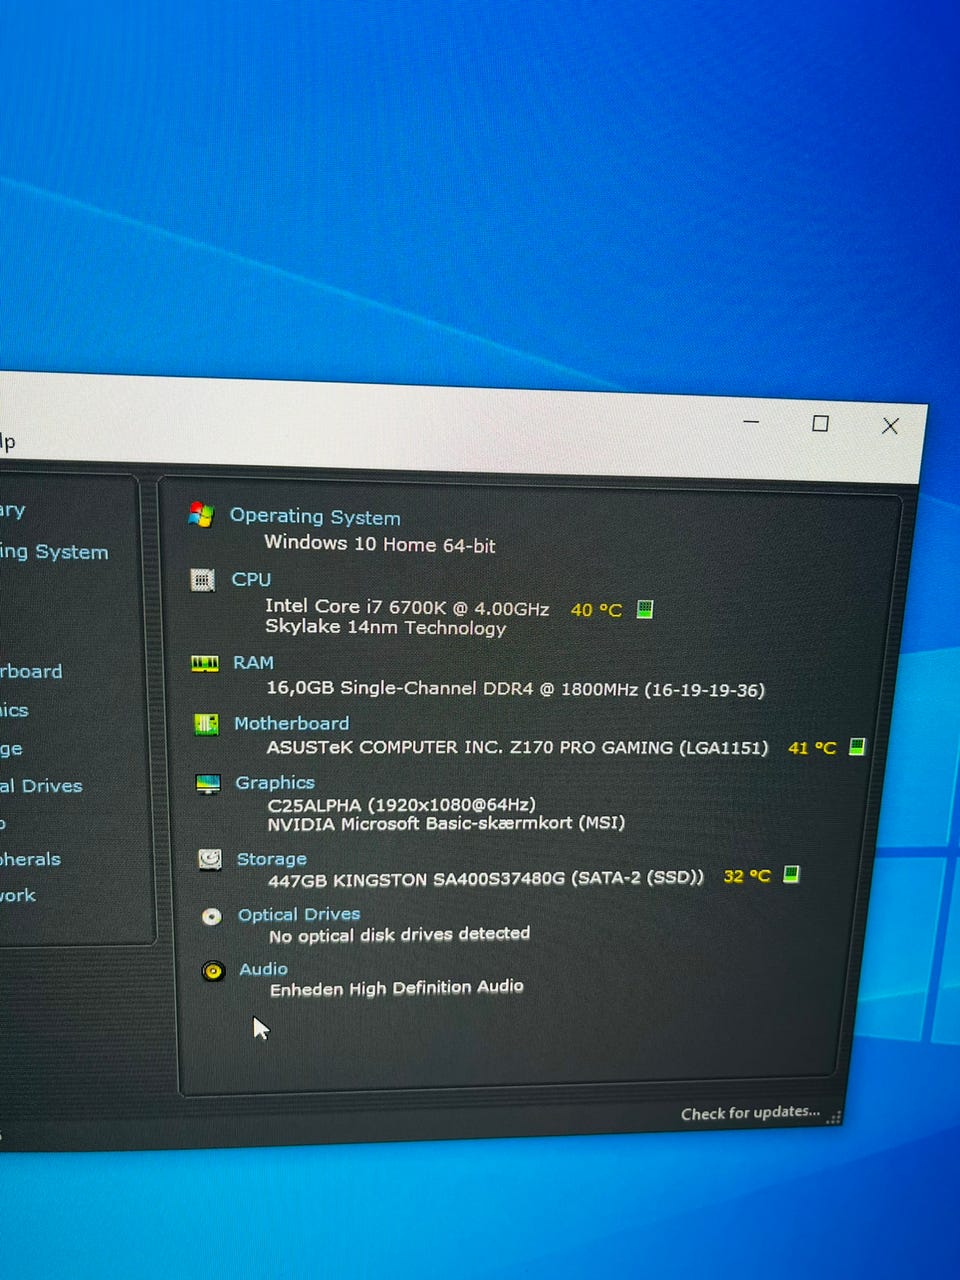Open the Motherboard section heading
Viewport: 960px width, 1280px height.
(291, 723)
